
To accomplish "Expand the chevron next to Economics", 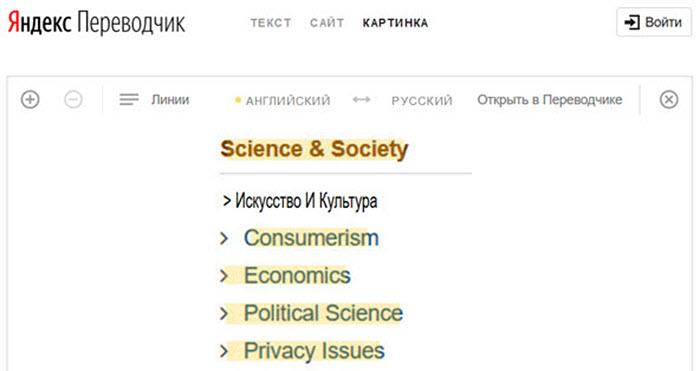I will [x=224, y=276].
